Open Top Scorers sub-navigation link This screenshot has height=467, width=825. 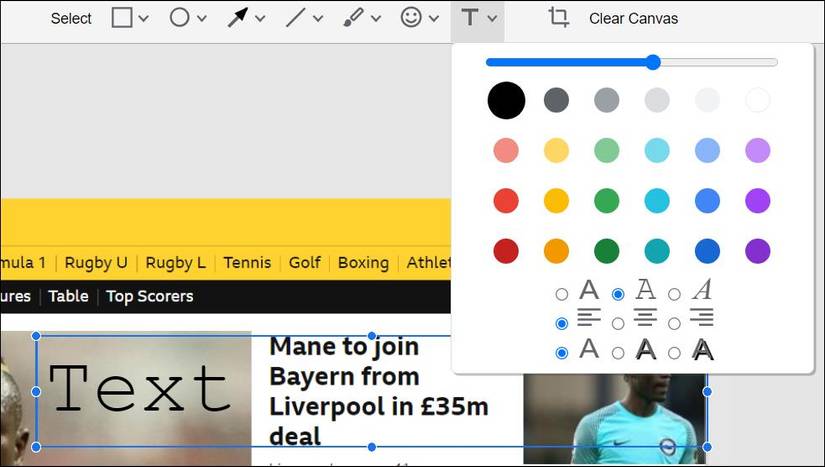pyautogui.click(x=149, y=296)
